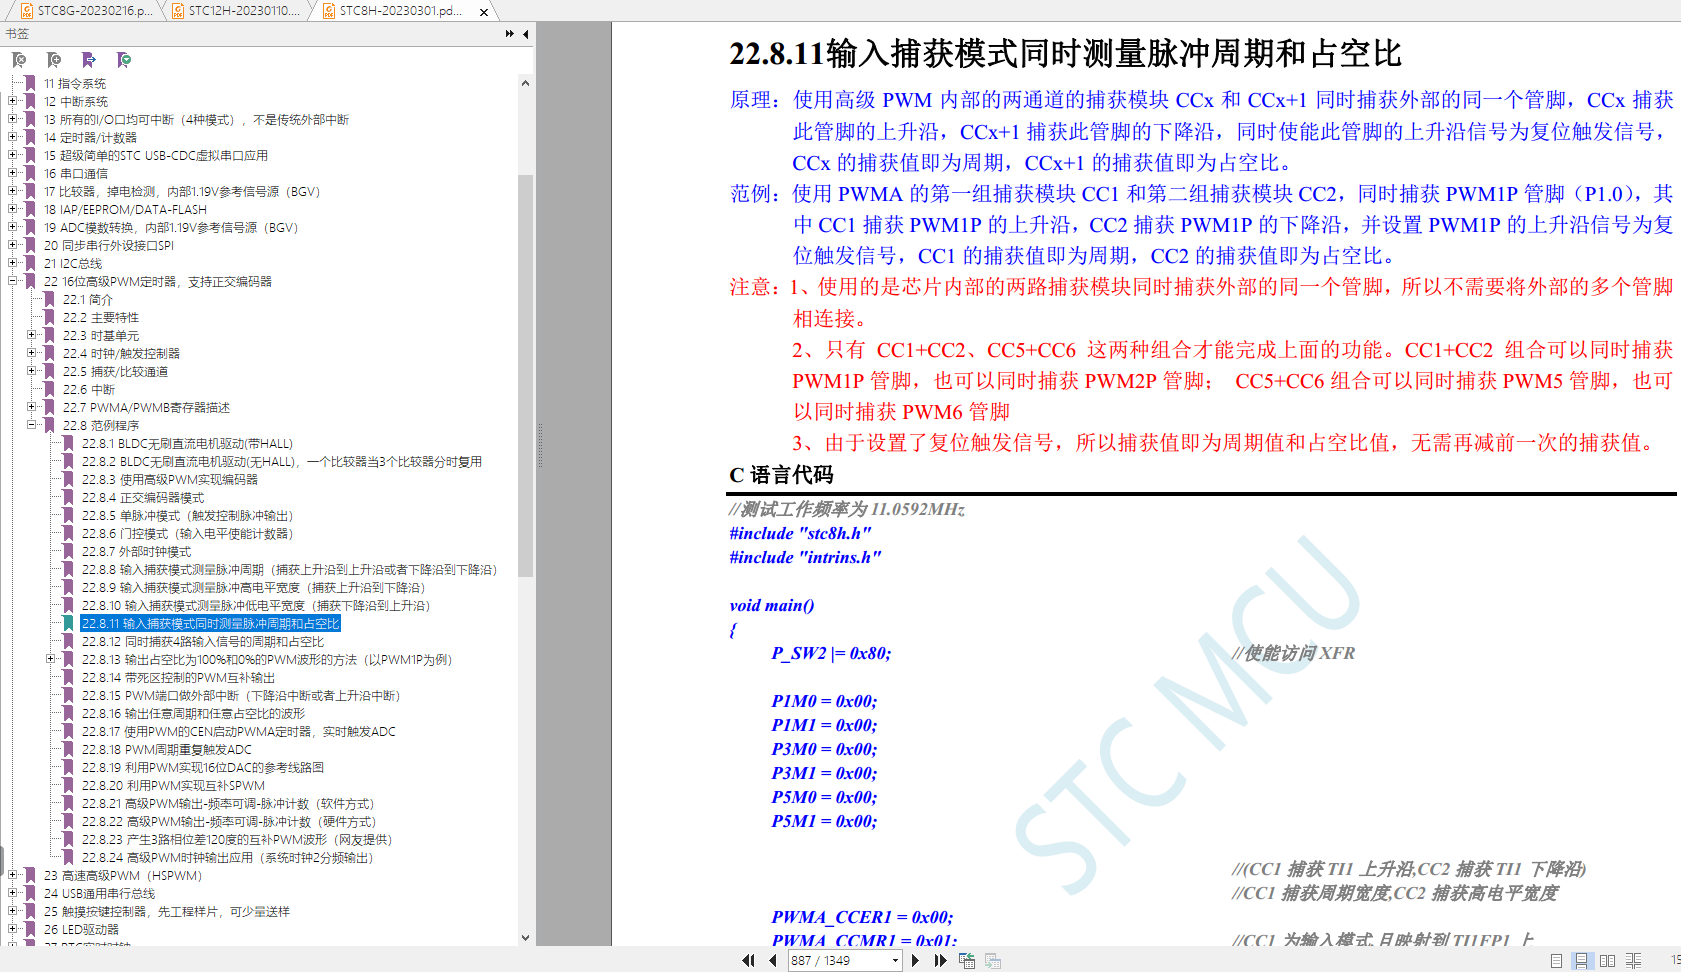Open bookmark 21 I2C总线

pos(73,263)
